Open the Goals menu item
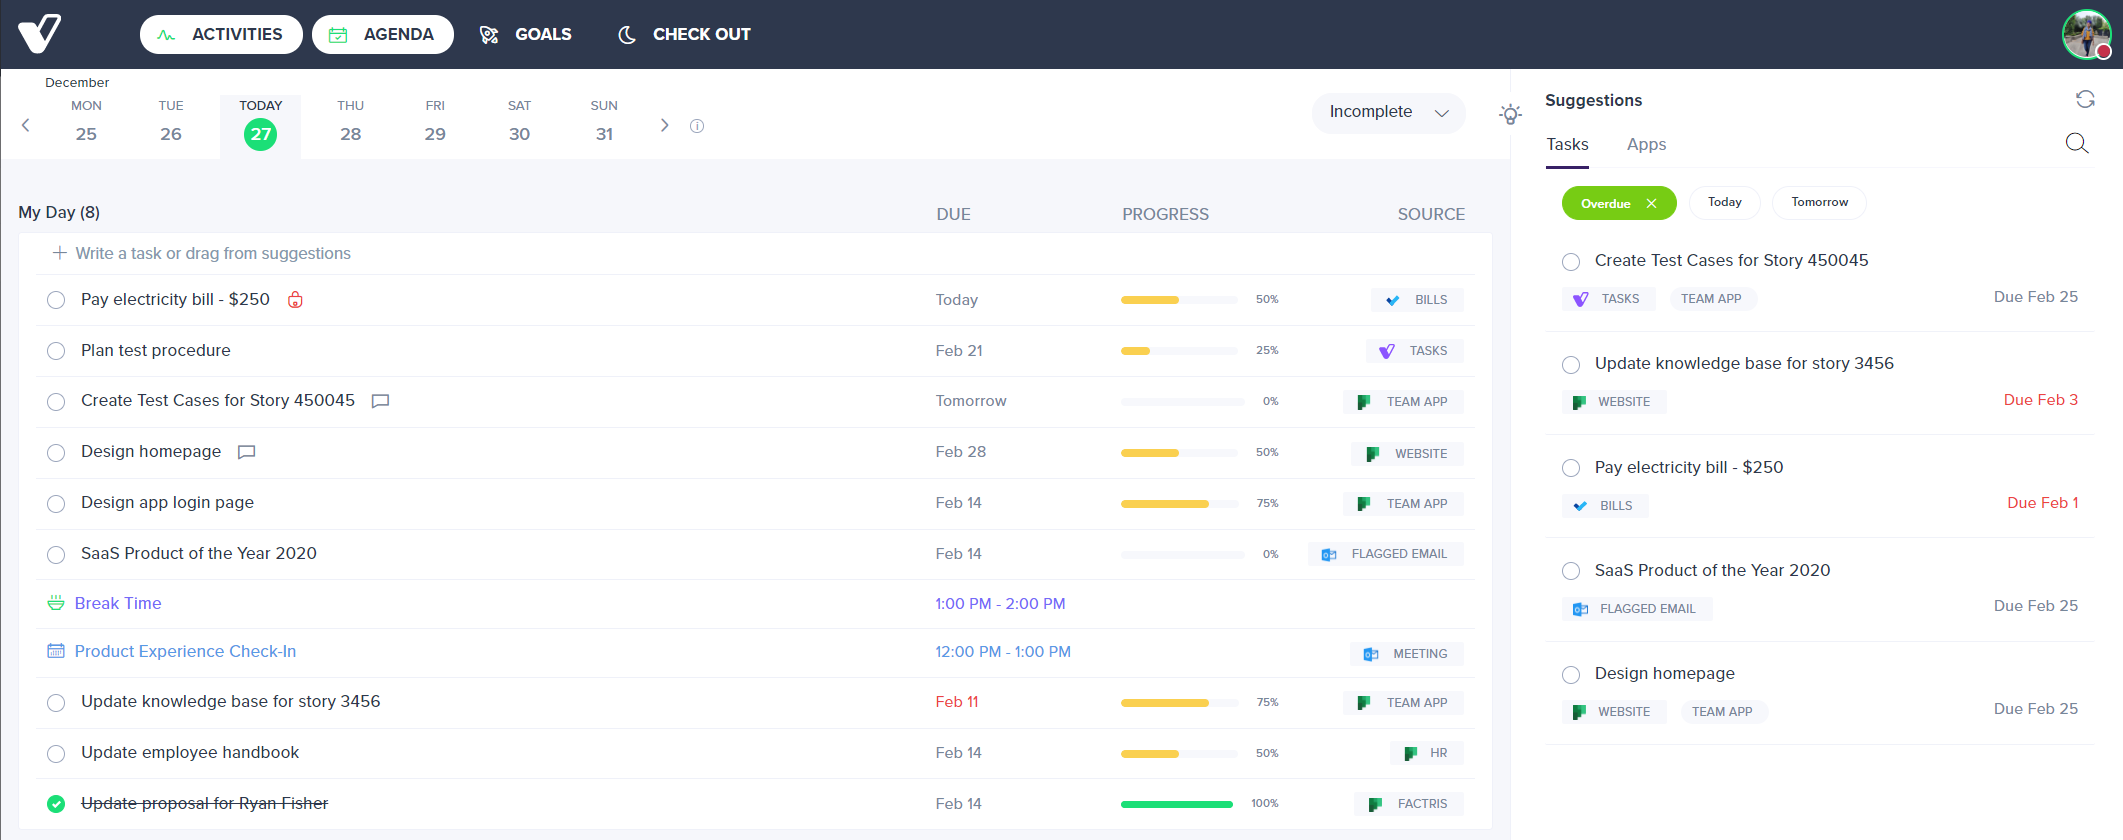 click(x=526, y=34)
